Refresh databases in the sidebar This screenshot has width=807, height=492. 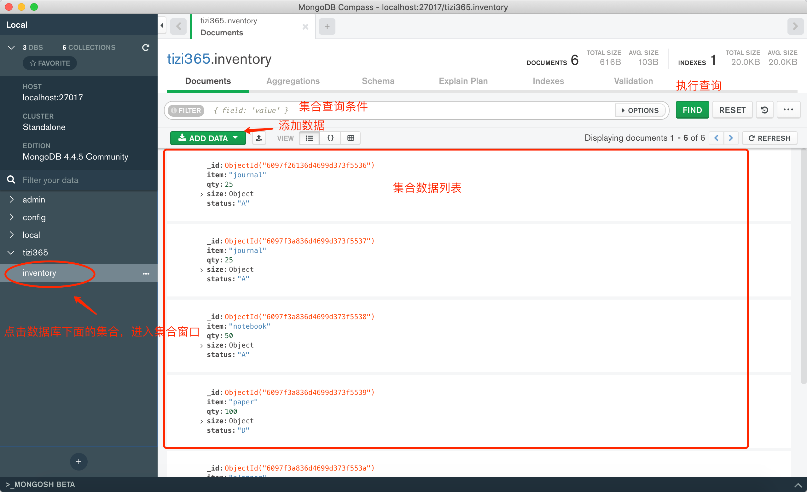146,47
